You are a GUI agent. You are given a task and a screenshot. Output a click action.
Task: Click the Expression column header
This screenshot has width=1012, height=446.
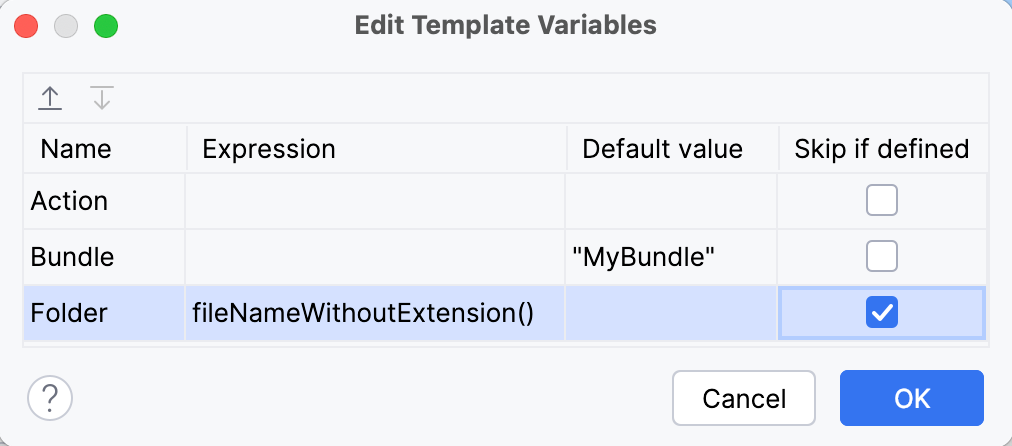pos(268,149)
